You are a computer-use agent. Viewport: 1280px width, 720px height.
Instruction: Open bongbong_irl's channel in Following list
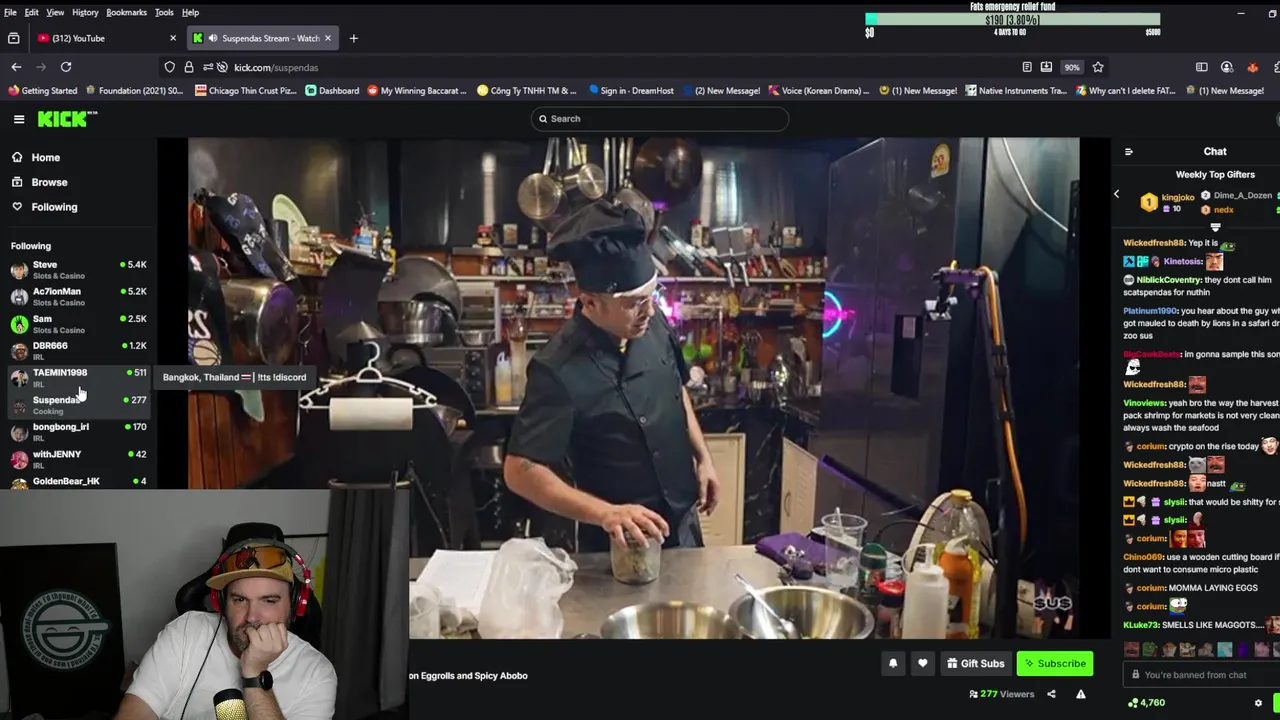78,431
